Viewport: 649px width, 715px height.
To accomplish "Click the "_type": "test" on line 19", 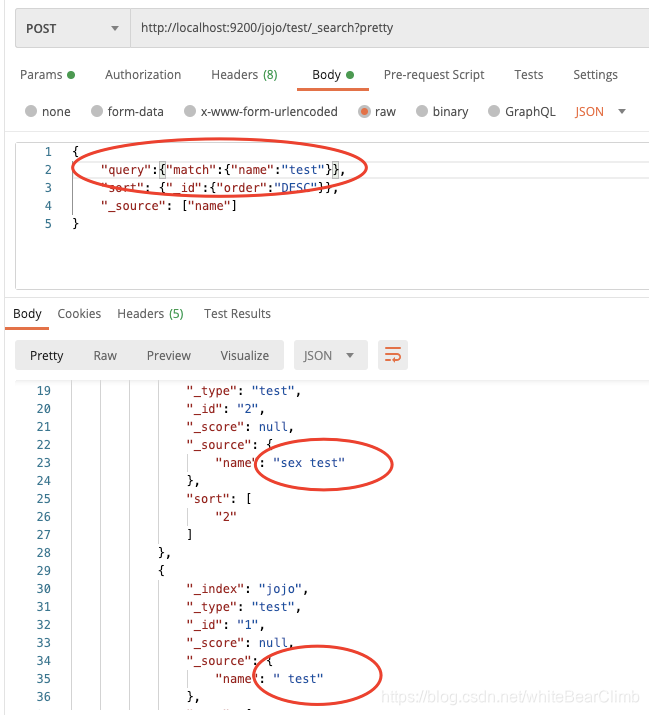I will tap(244, 390).
